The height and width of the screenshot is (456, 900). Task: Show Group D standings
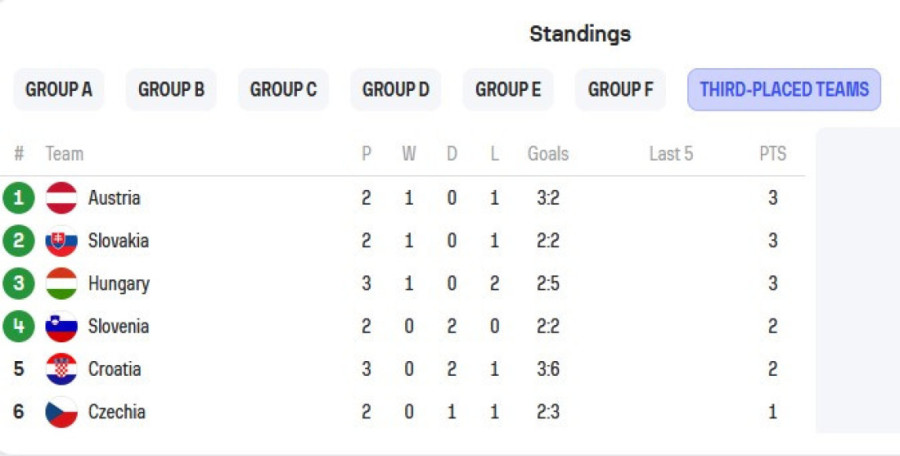(396, 90)
